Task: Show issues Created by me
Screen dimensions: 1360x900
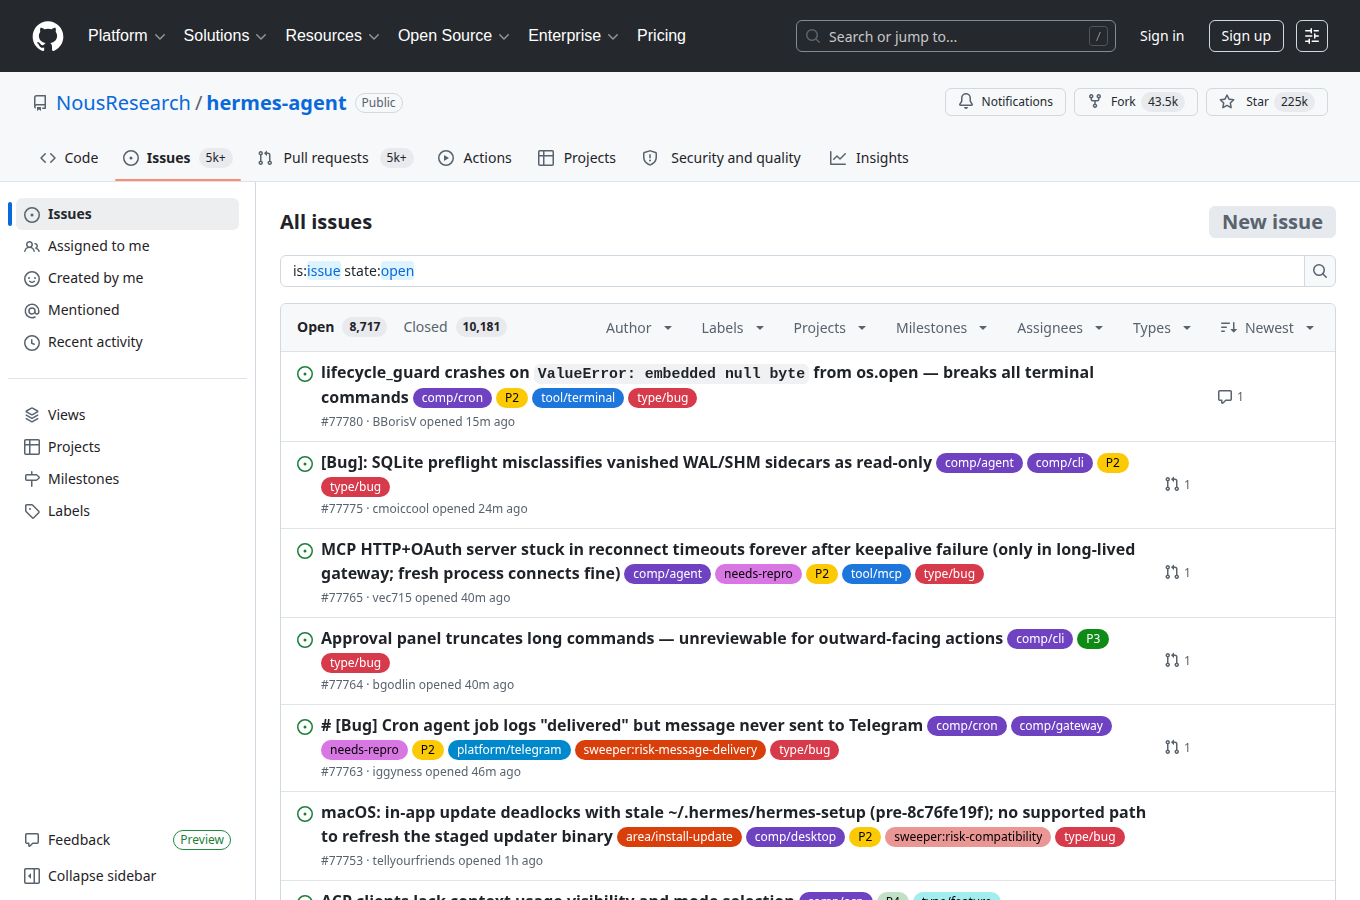Action: point(127,278)
